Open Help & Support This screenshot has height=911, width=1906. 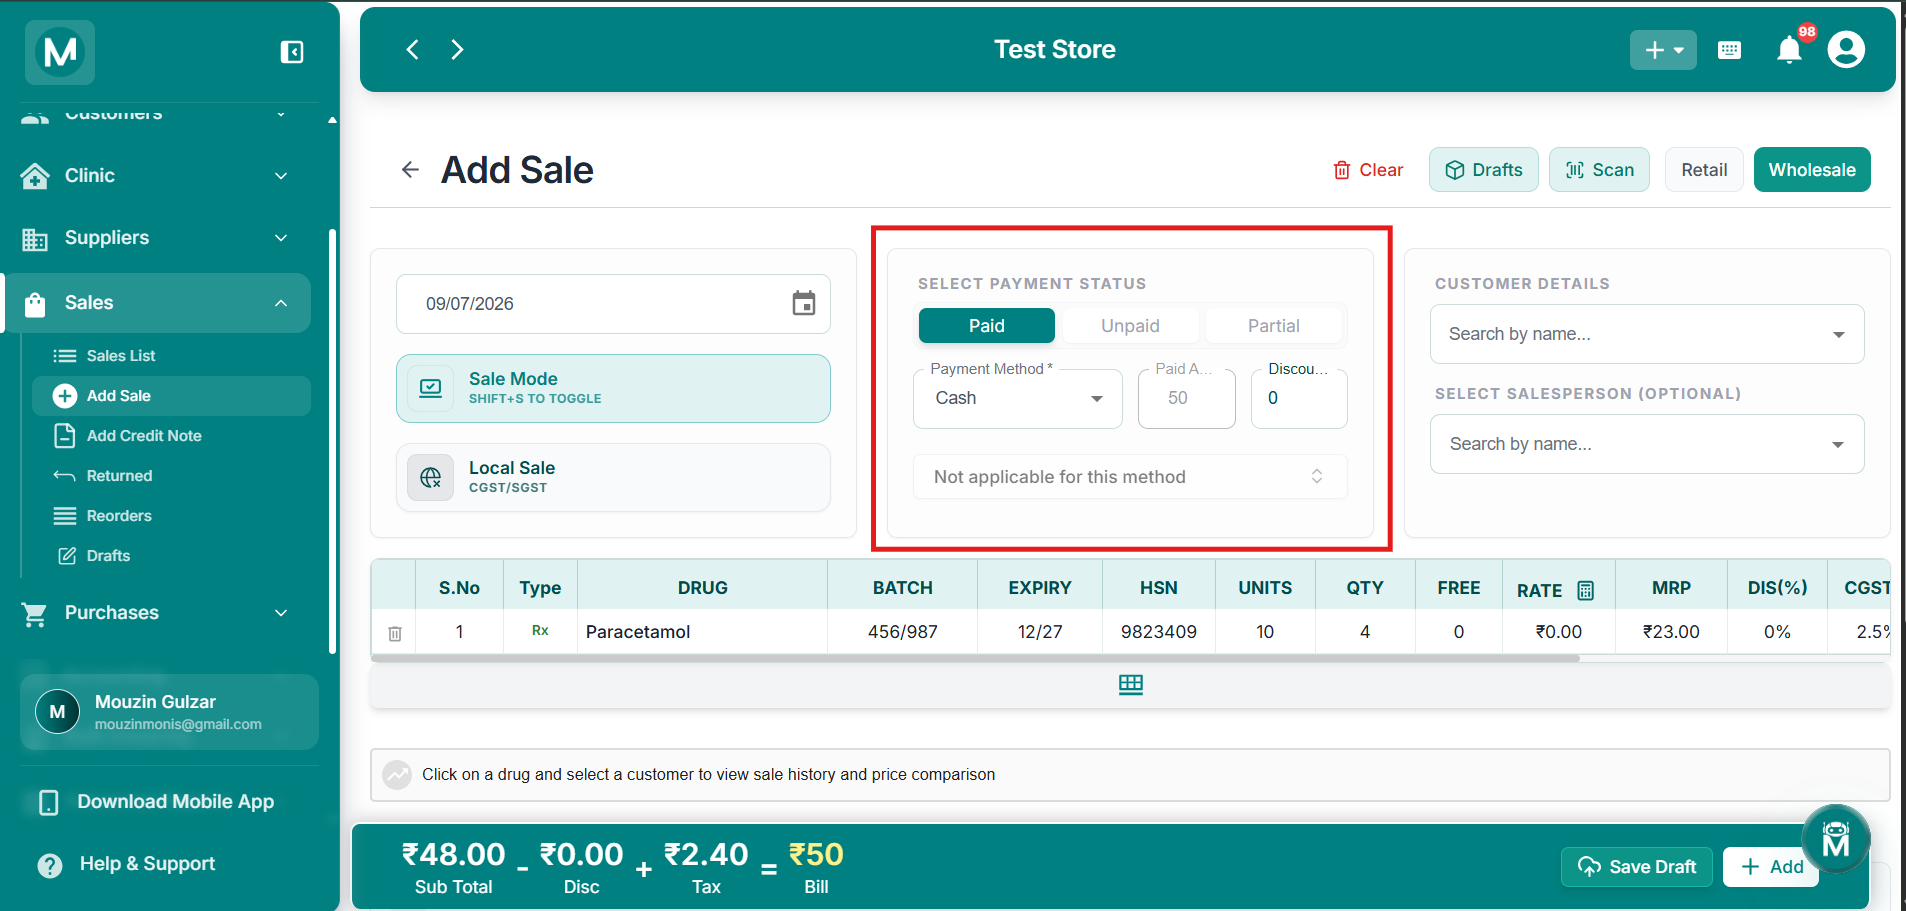(126, 864)
